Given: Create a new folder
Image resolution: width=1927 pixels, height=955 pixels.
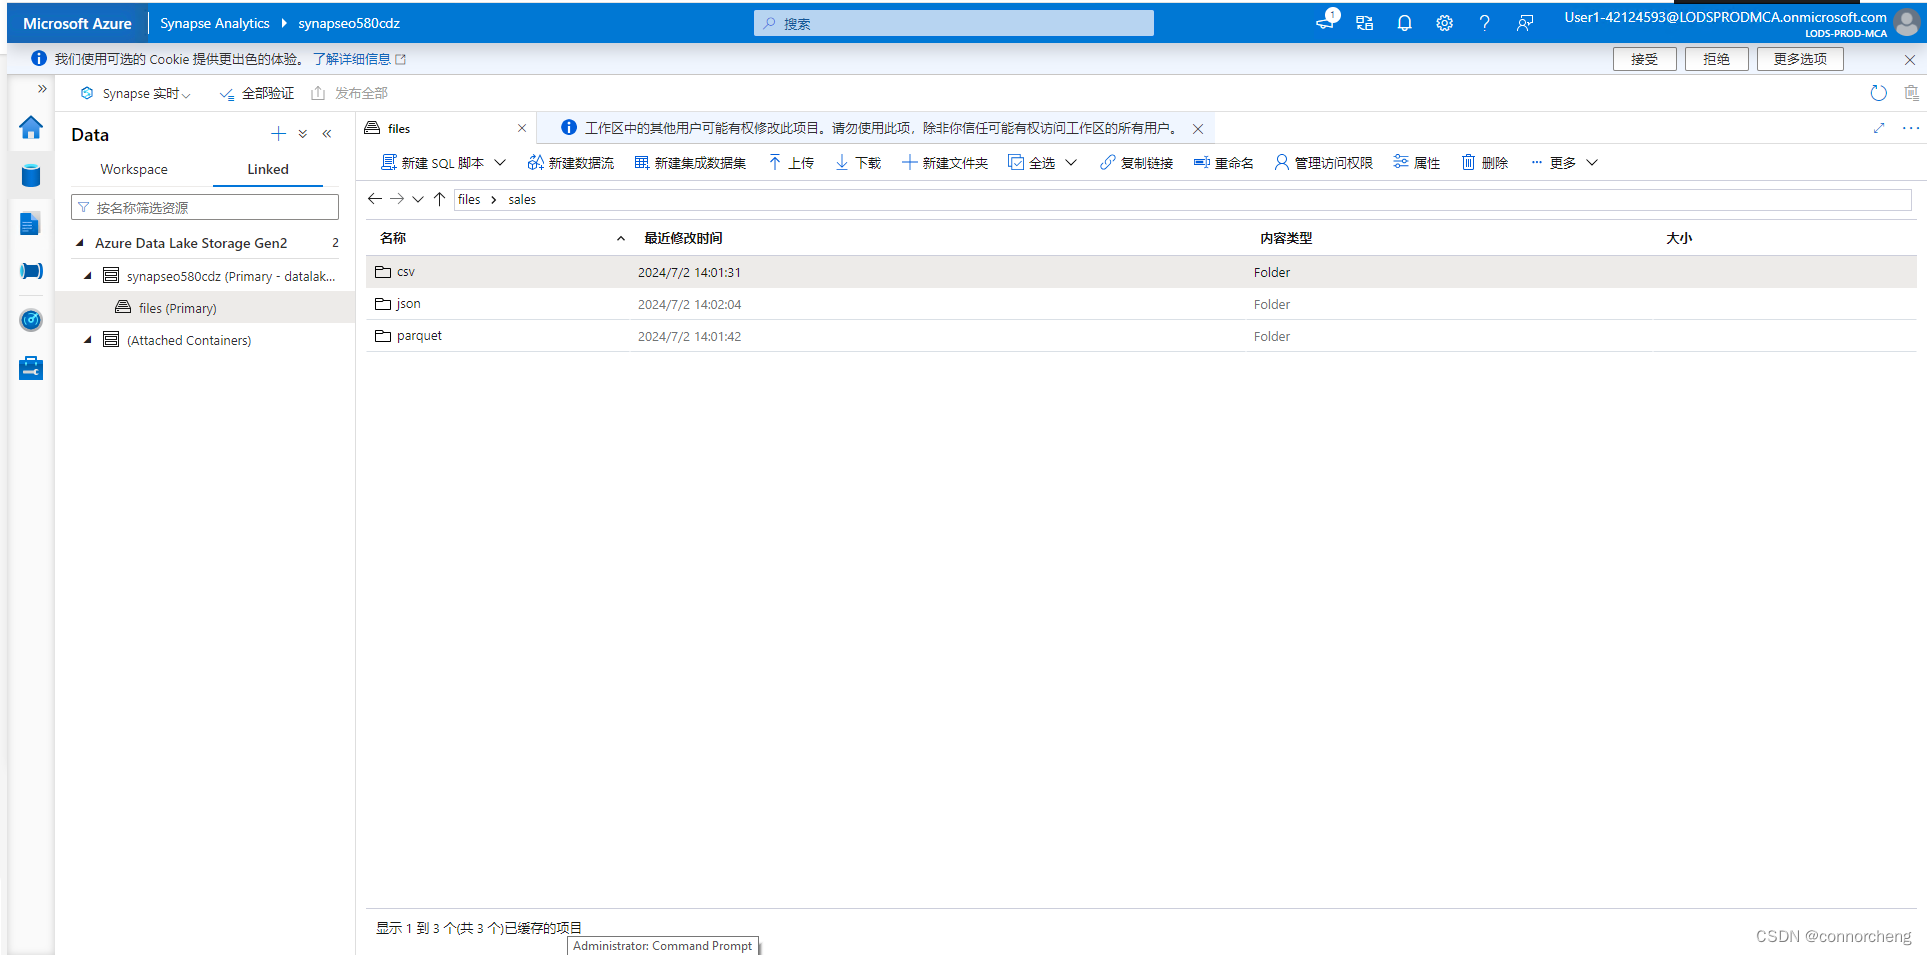Looking at the screenshot, I should (x=945, y=163).
